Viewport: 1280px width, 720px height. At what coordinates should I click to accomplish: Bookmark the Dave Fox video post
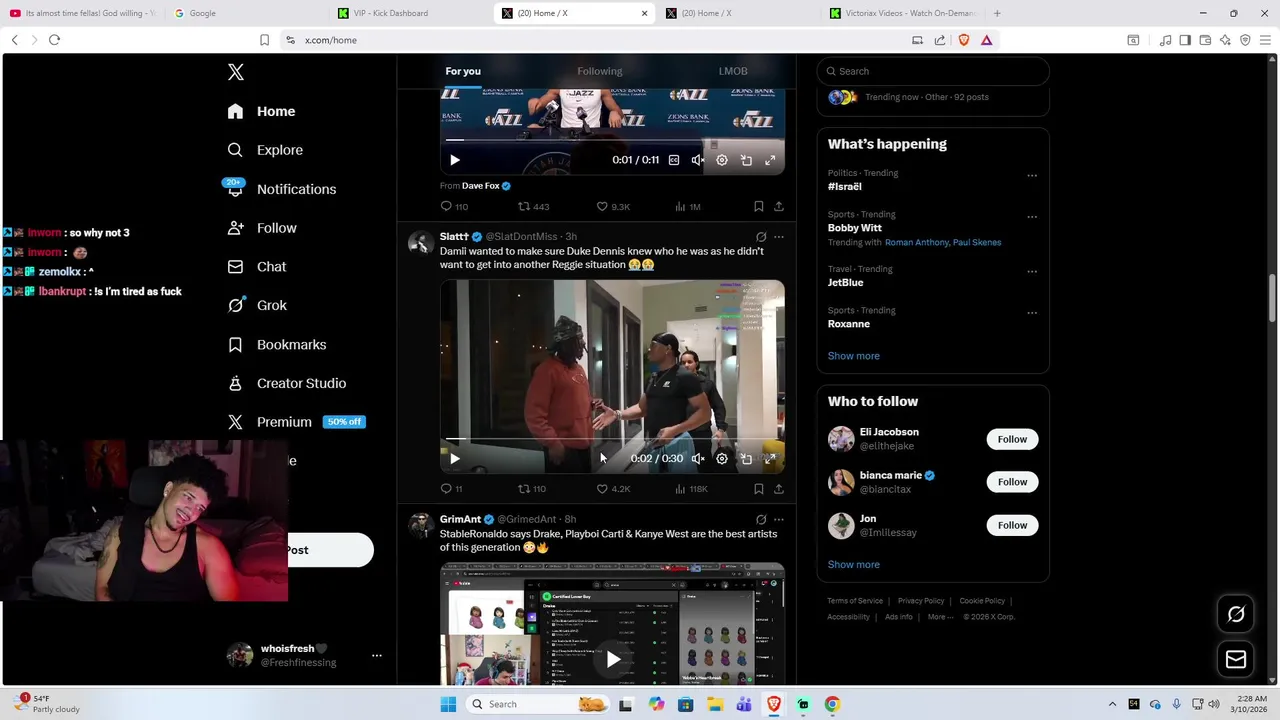pyautogui.click(x=759, y=206)
